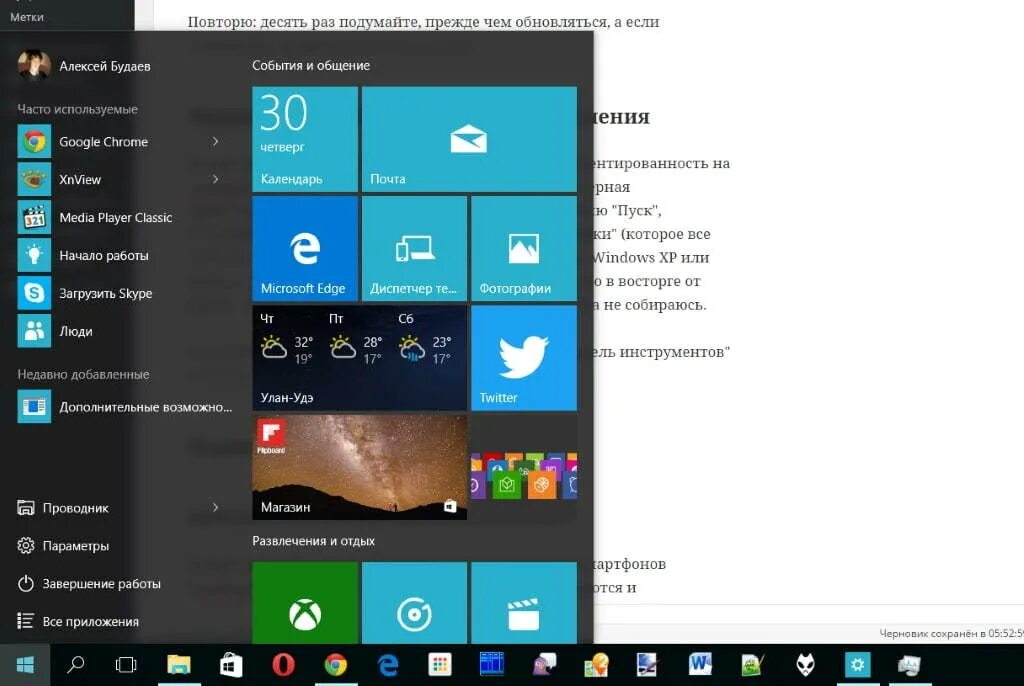Open Store from the taskbar
This screenshot has height=686, width=1024.
tap(231, 665)
